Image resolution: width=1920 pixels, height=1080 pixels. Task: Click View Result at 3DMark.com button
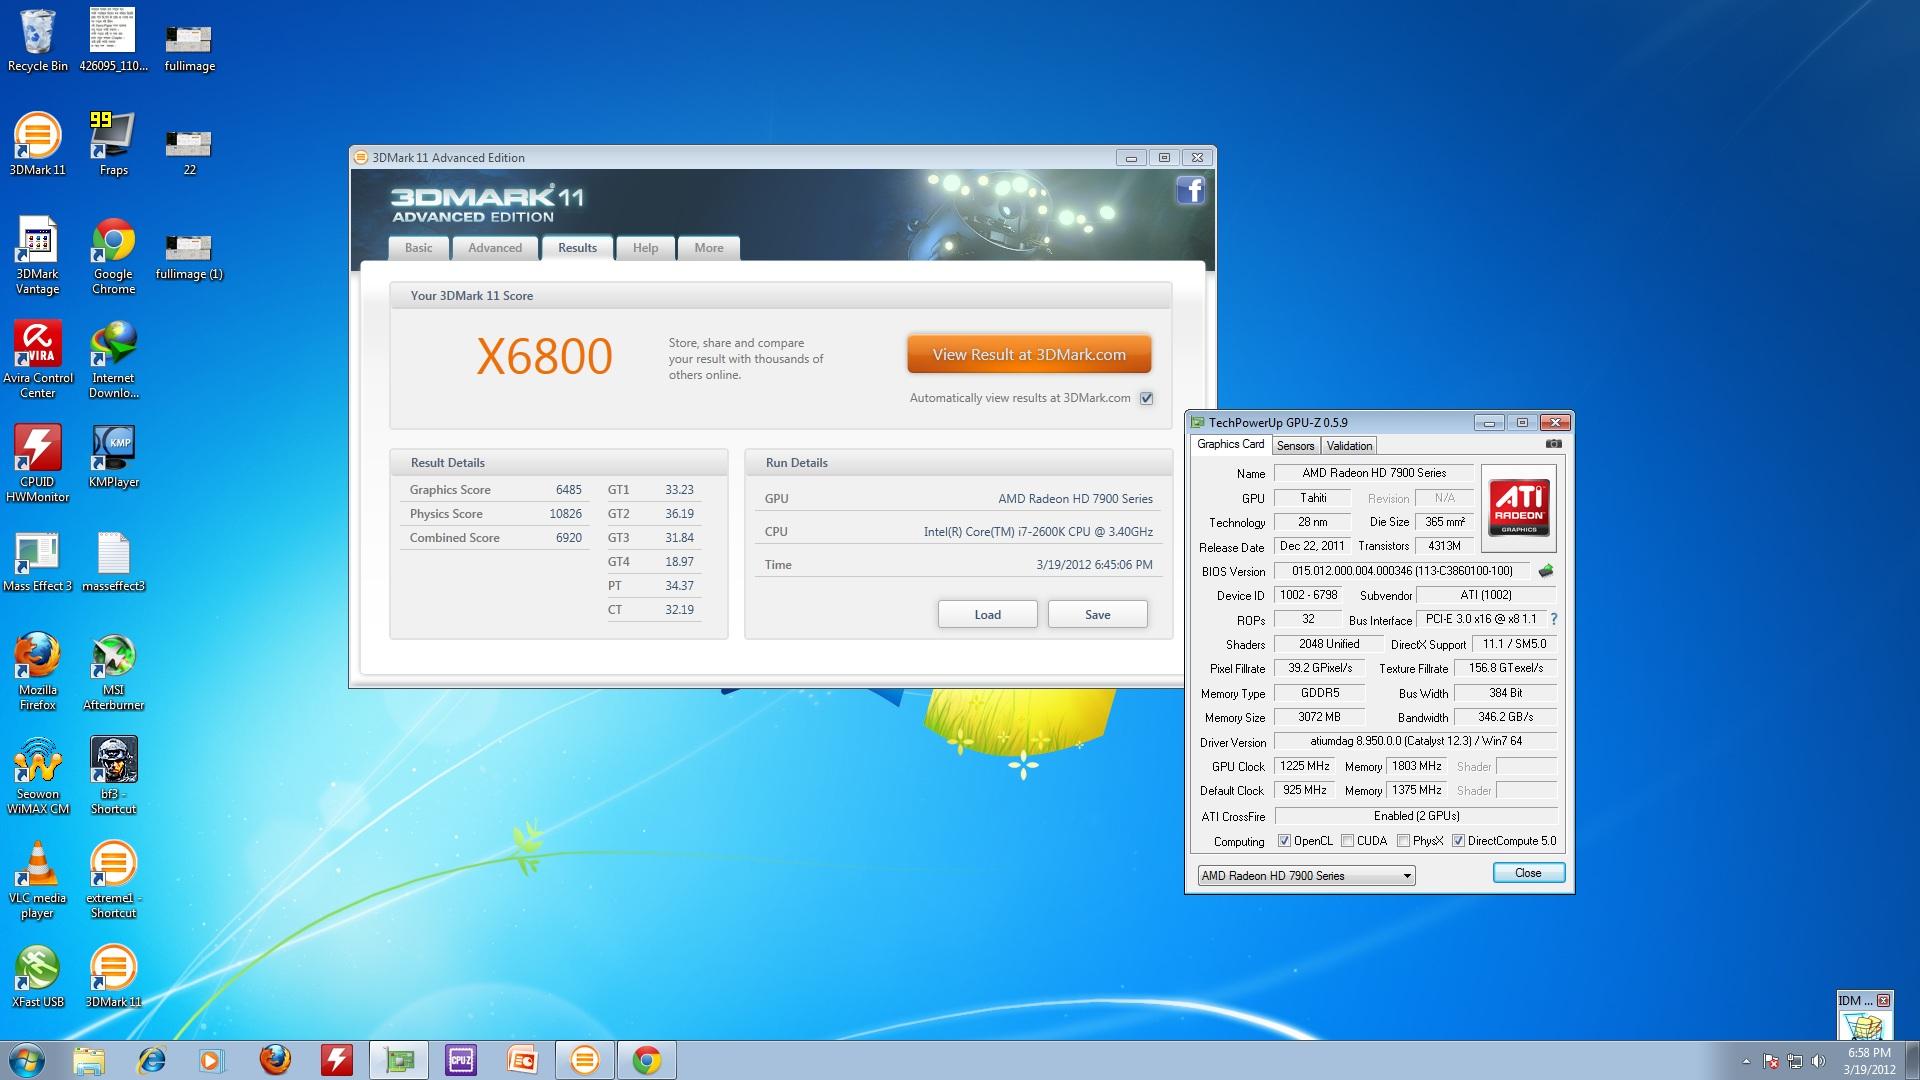pos(1029,354)
